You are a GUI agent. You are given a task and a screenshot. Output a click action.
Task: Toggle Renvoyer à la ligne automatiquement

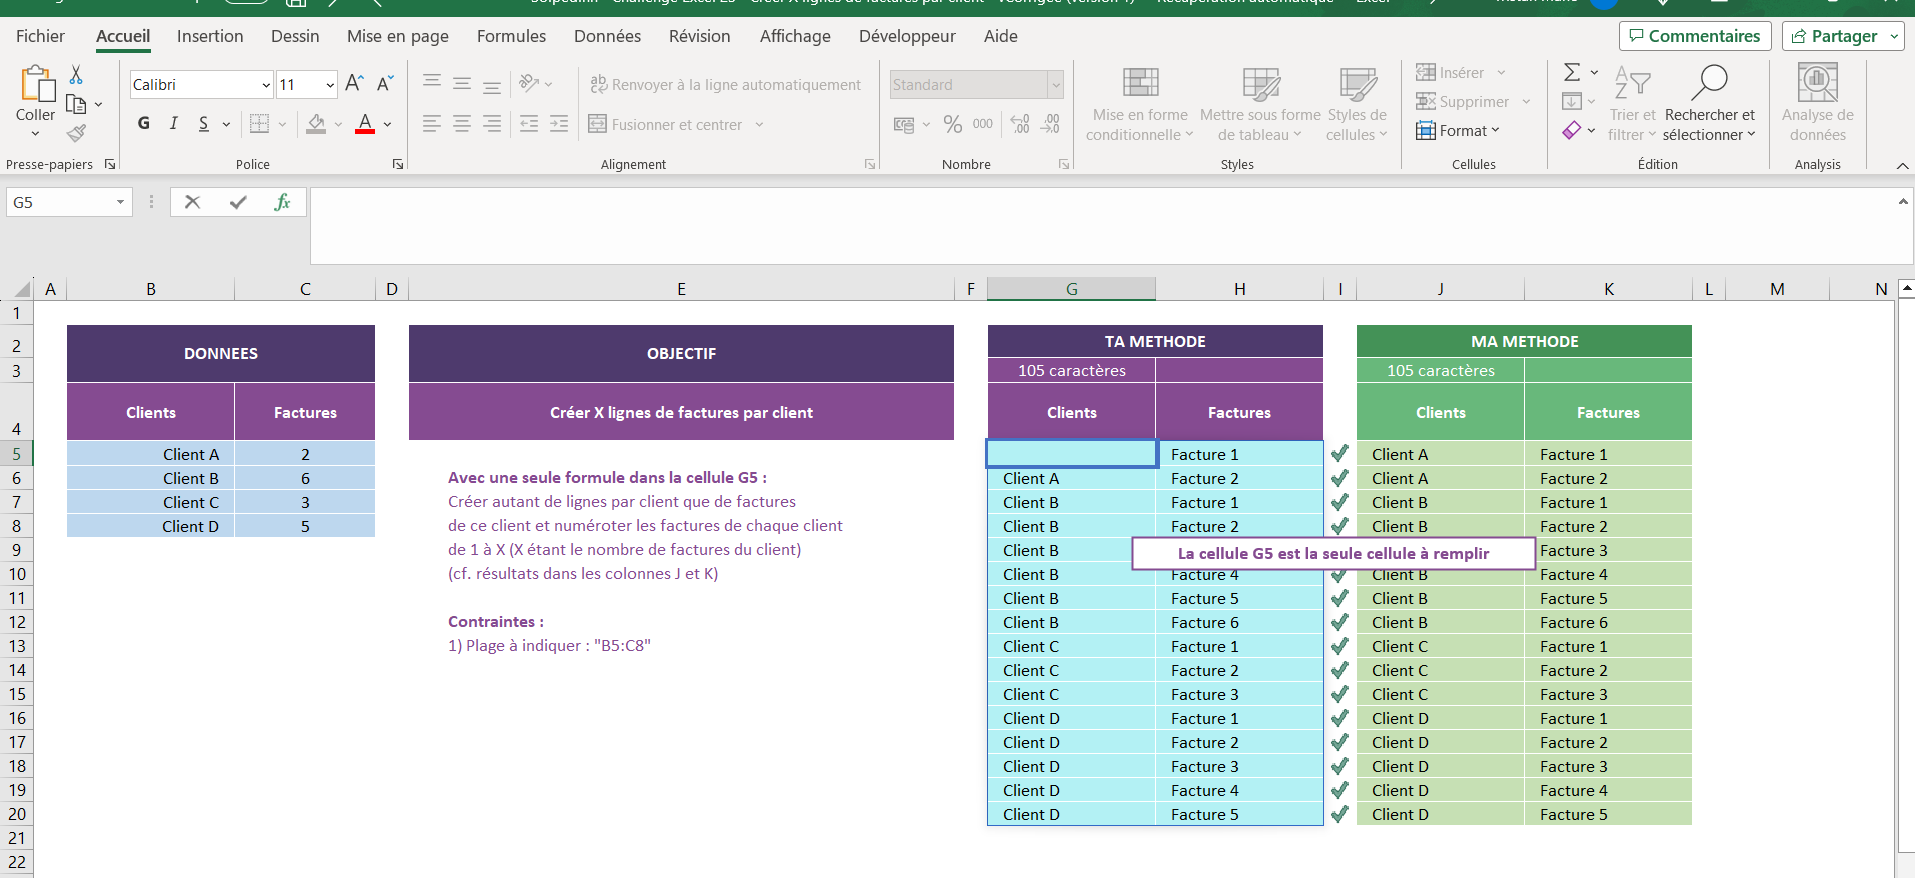[725, 85]
